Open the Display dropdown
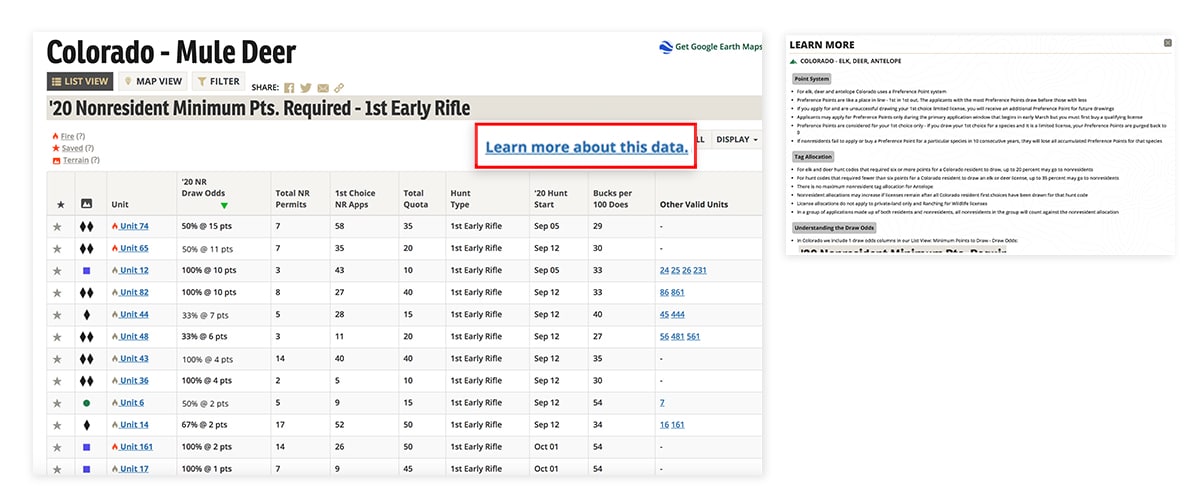 coord(737,139)
